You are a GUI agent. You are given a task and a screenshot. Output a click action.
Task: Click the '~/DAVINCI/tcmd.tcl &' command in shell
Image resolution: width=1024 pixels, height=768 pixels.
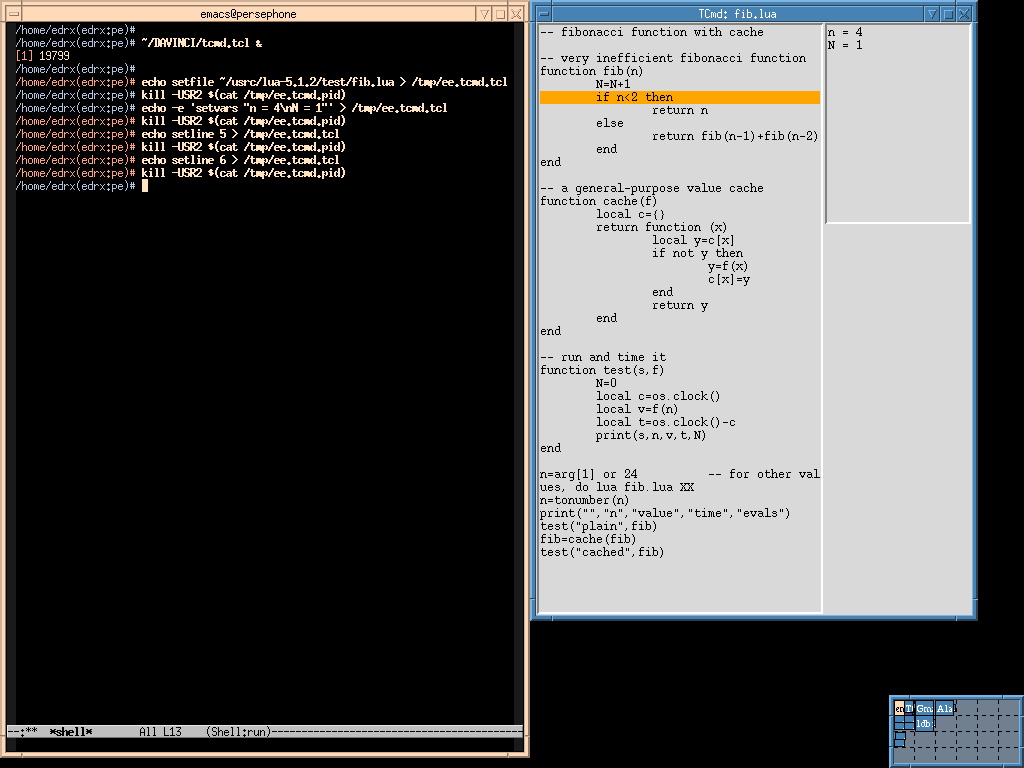202,43
